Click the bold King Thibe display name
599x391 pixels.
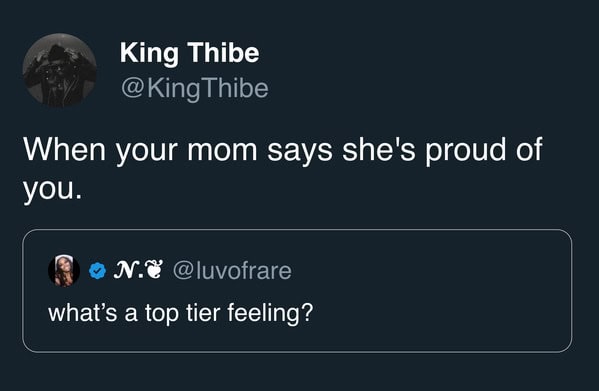pyautogui.click(x=189, y=53)
